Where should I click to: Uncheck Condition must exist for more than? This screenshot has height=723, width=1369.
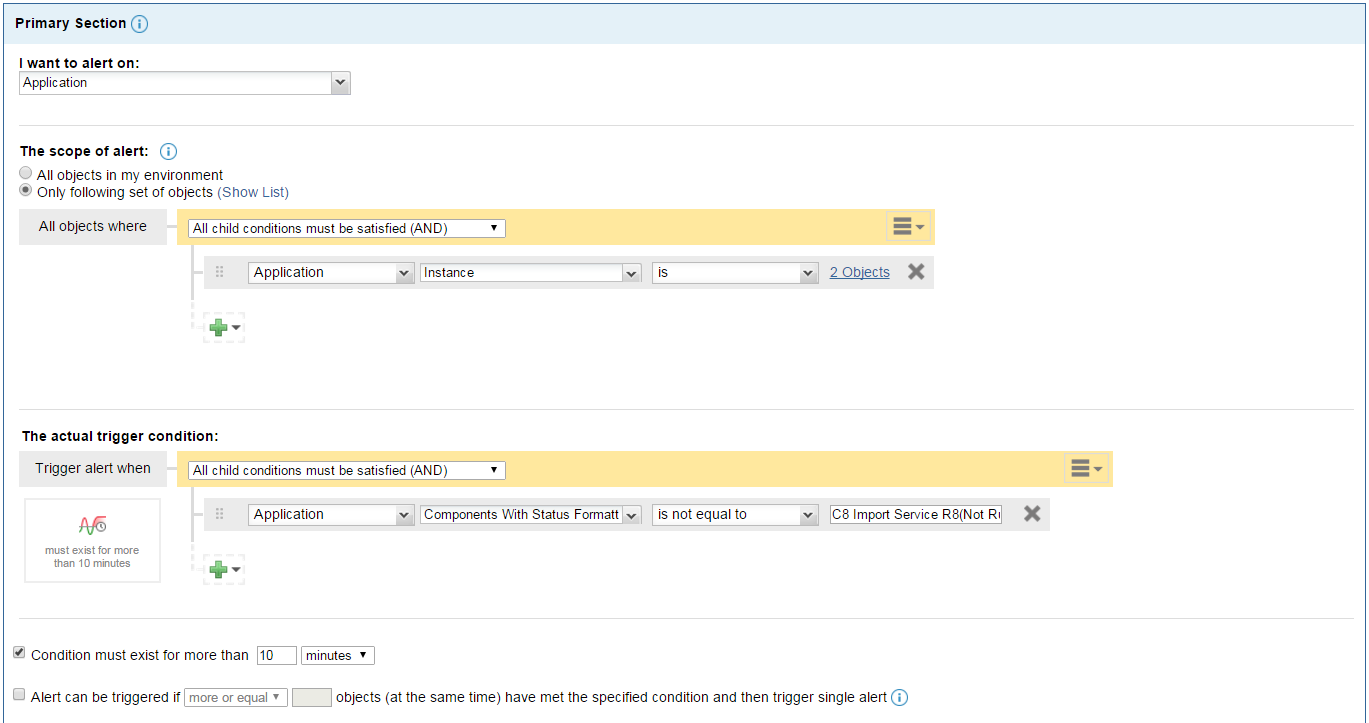tap(19, 653)
